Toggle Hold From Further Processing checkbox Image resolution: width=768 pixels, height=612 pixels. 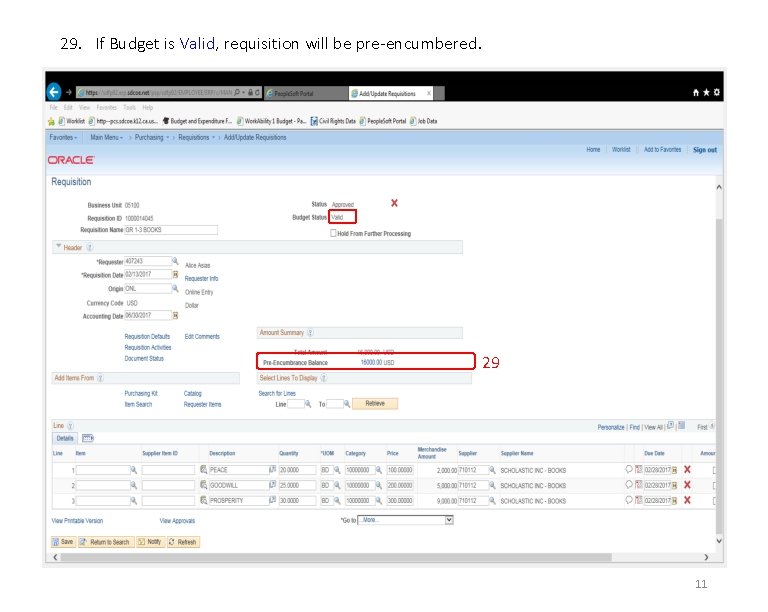333,233
